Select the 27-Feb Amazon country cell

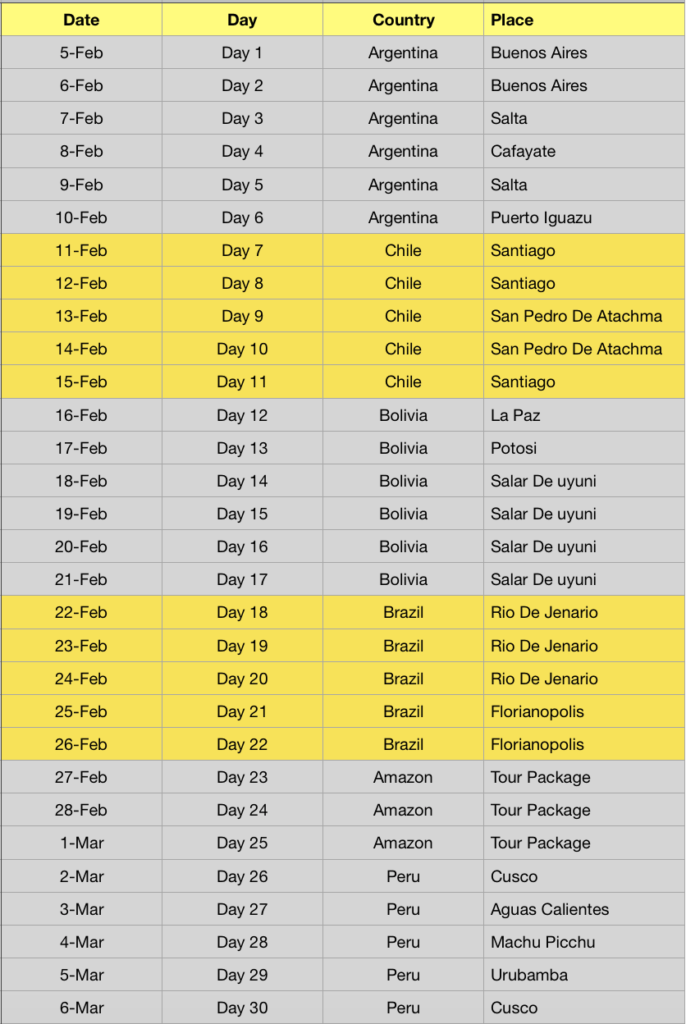403,777
